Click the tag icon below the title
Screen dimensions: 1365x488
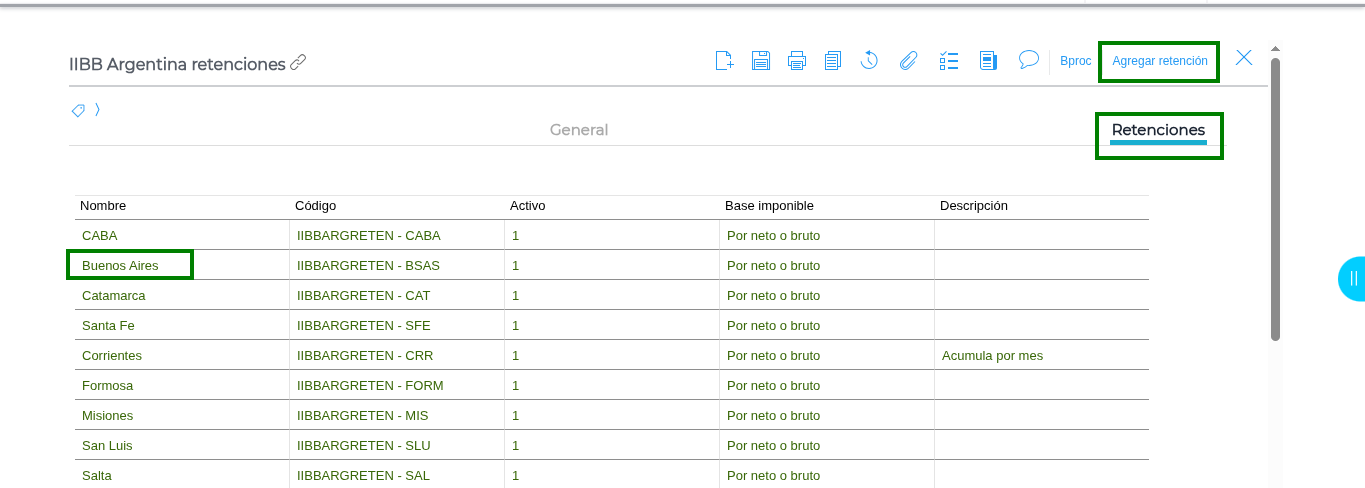point(78,110)
